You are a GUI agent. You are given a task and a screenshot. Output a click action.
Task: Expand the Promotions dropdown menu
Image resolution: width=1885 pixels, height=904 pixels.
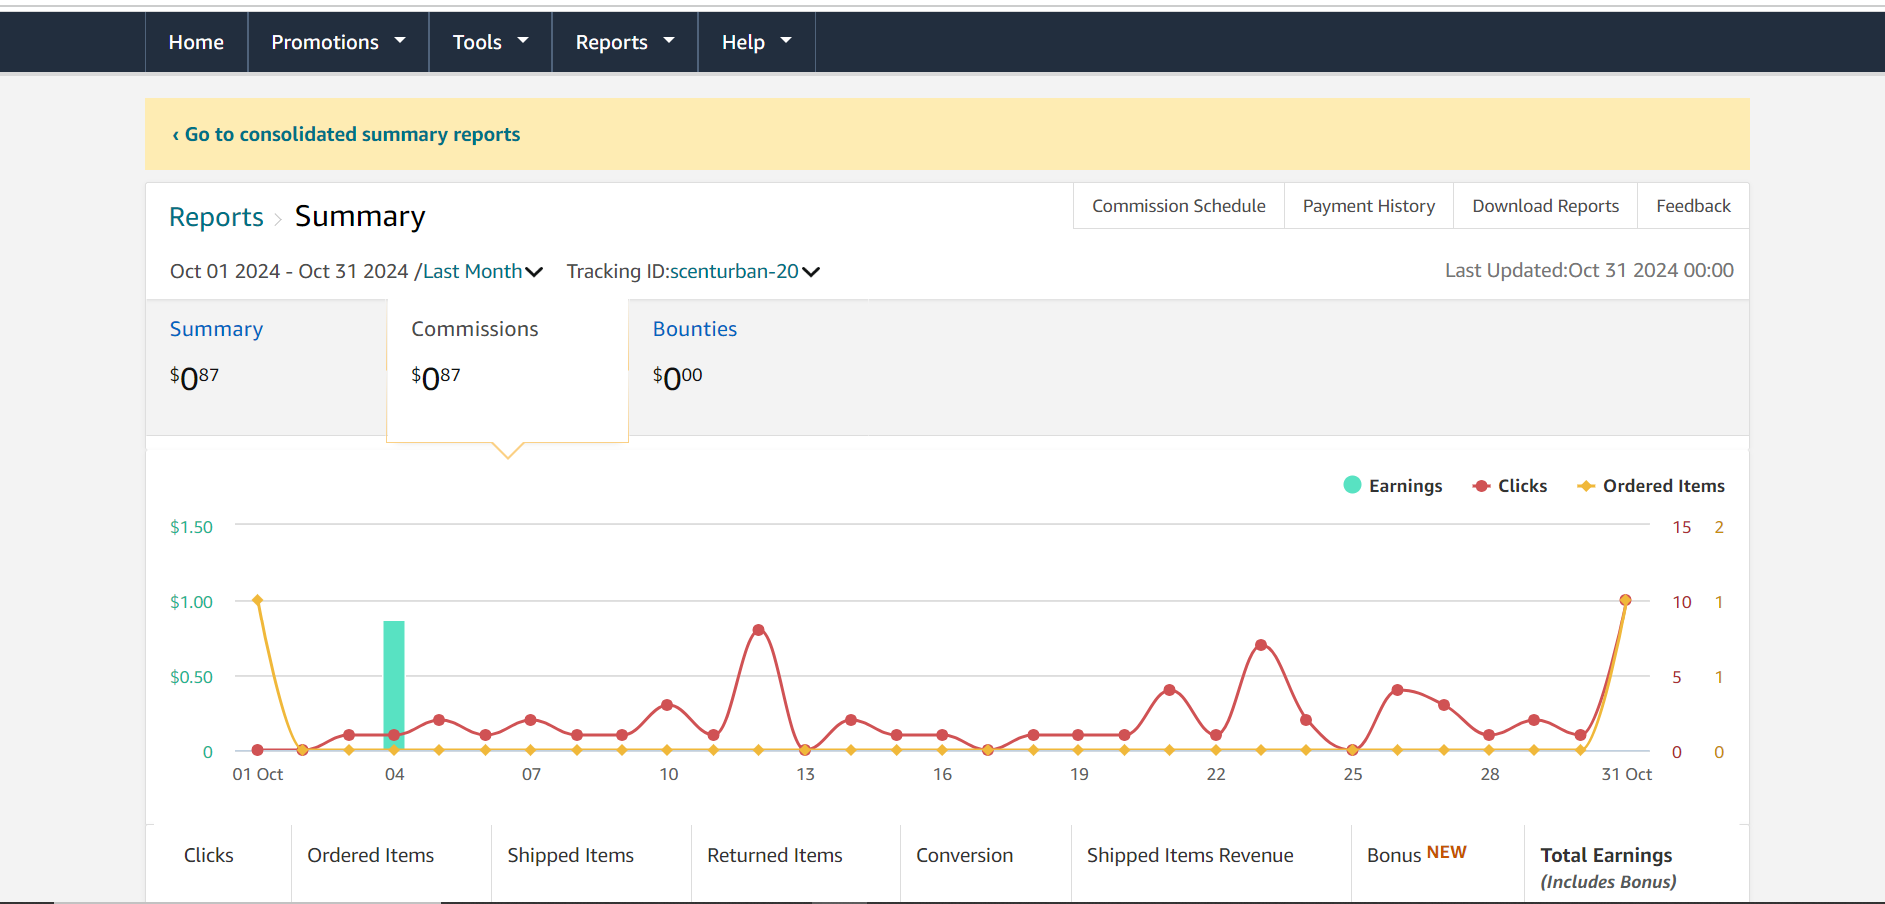click(338, 42)
